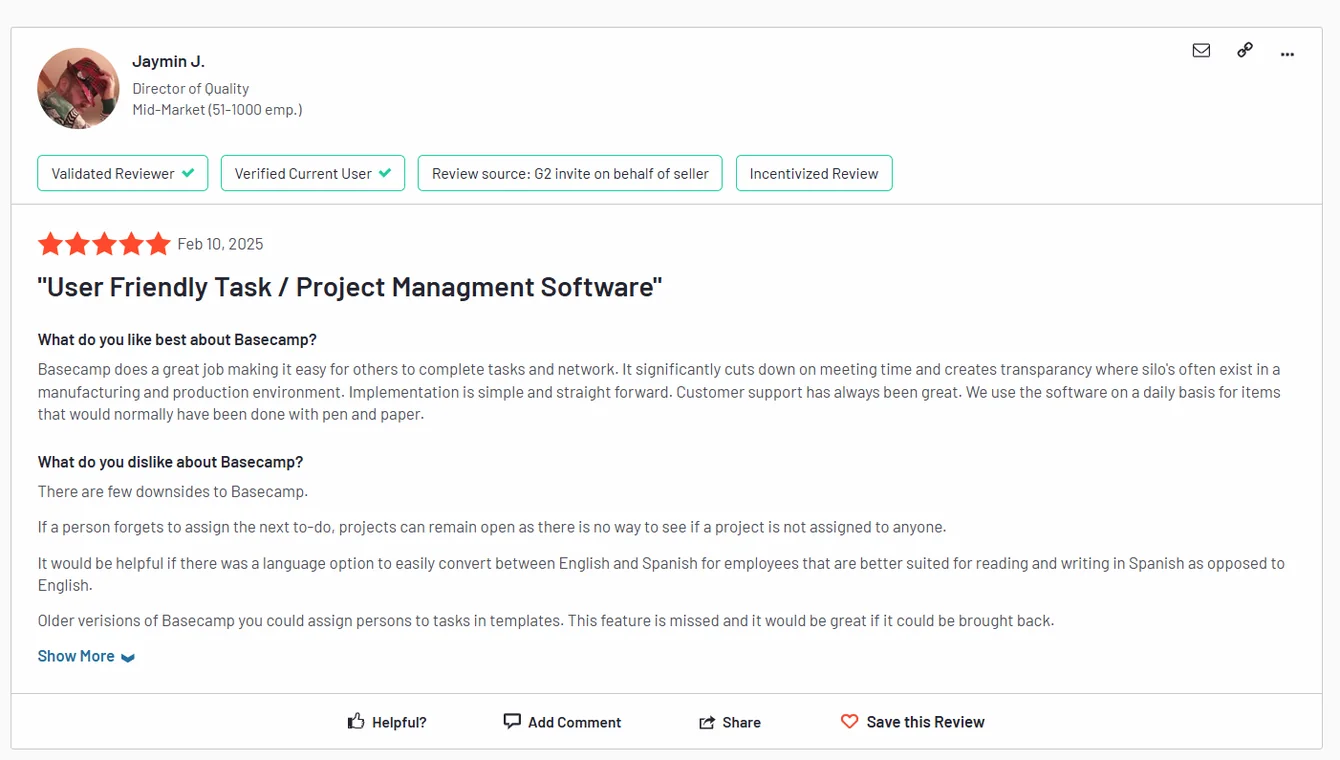Click the Incentivized Review badge

coord(814,173)
